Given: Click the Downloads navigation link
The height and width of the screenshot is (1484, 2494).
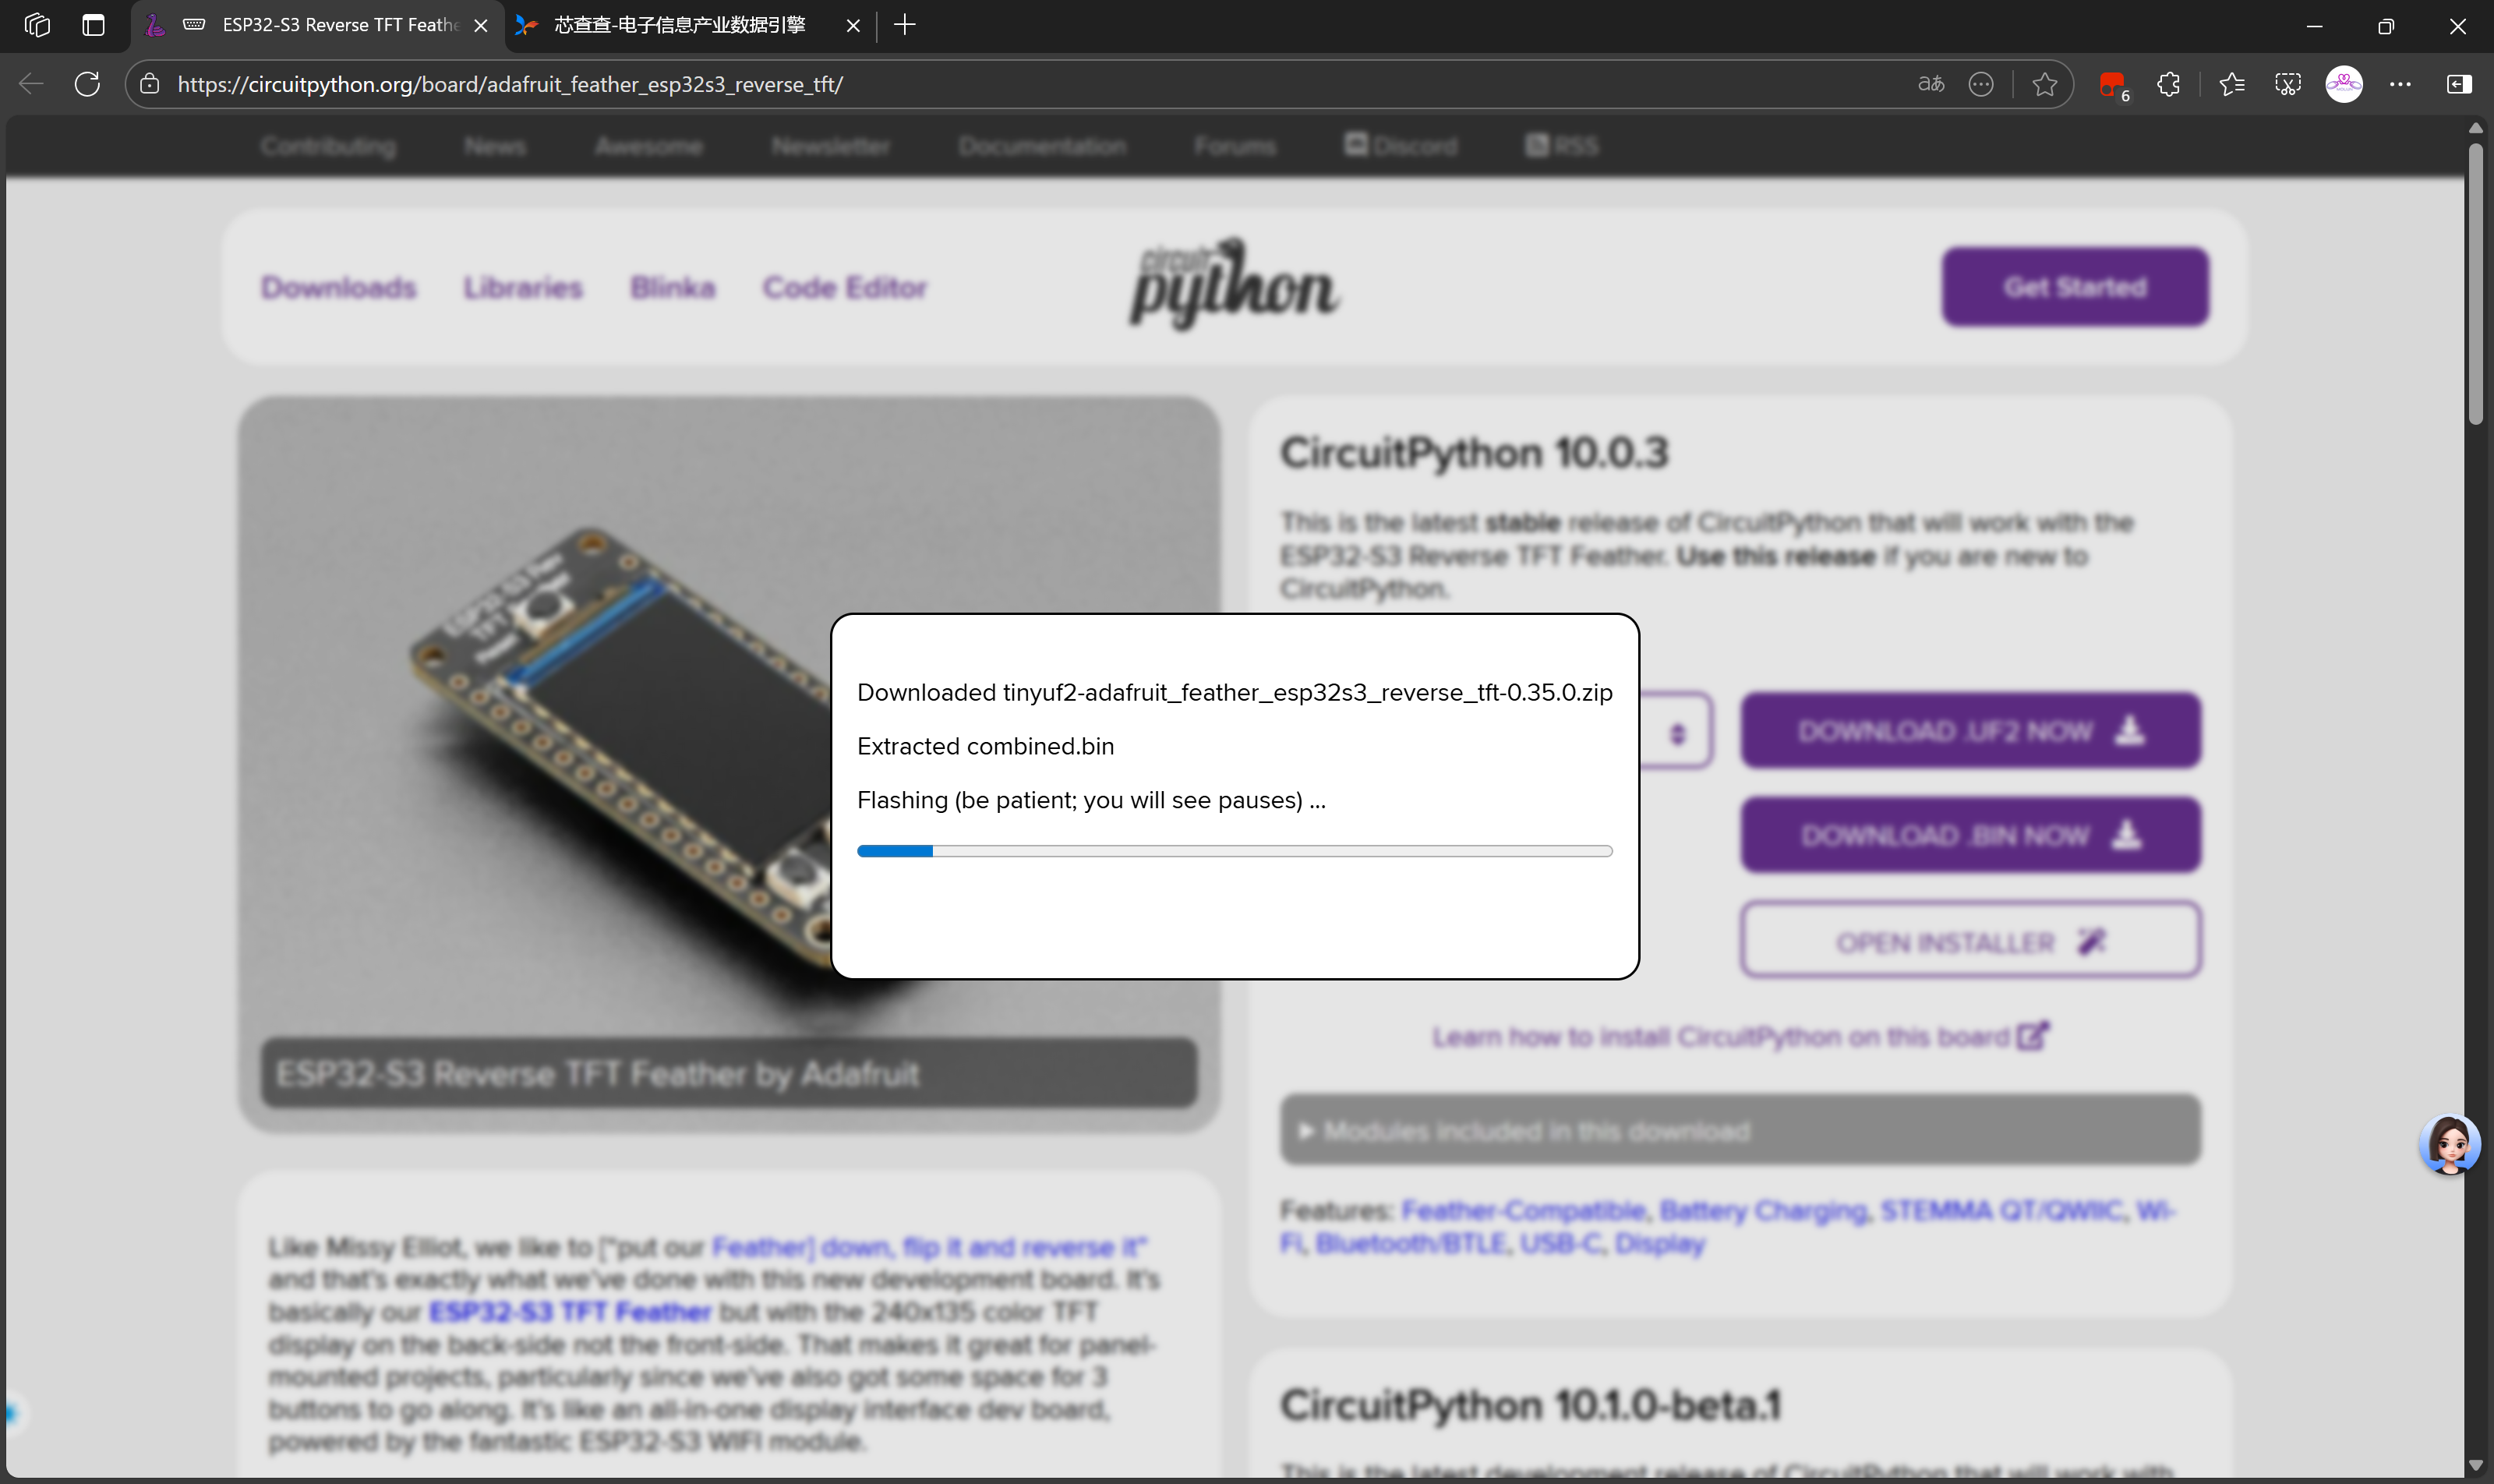Looking at the screenshot, I should tap(338, 287).
